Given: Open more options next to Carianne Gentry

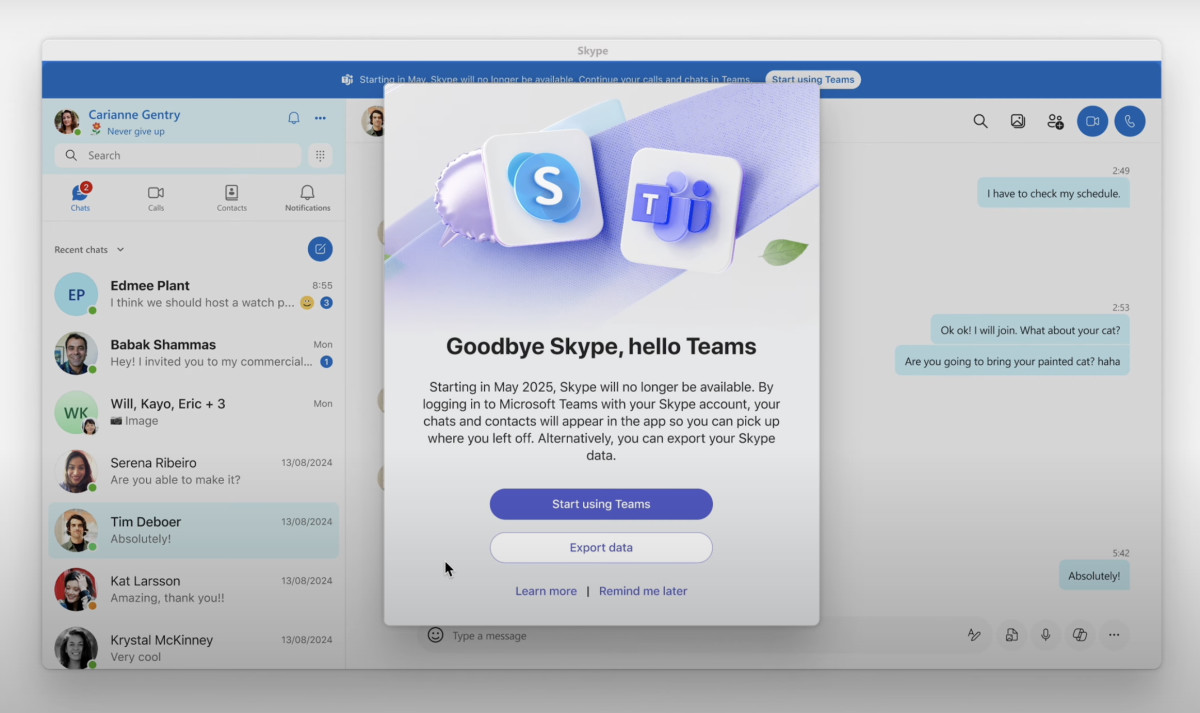Looking at the screenshot, I should pyautogui.click(x=320, y=118).
